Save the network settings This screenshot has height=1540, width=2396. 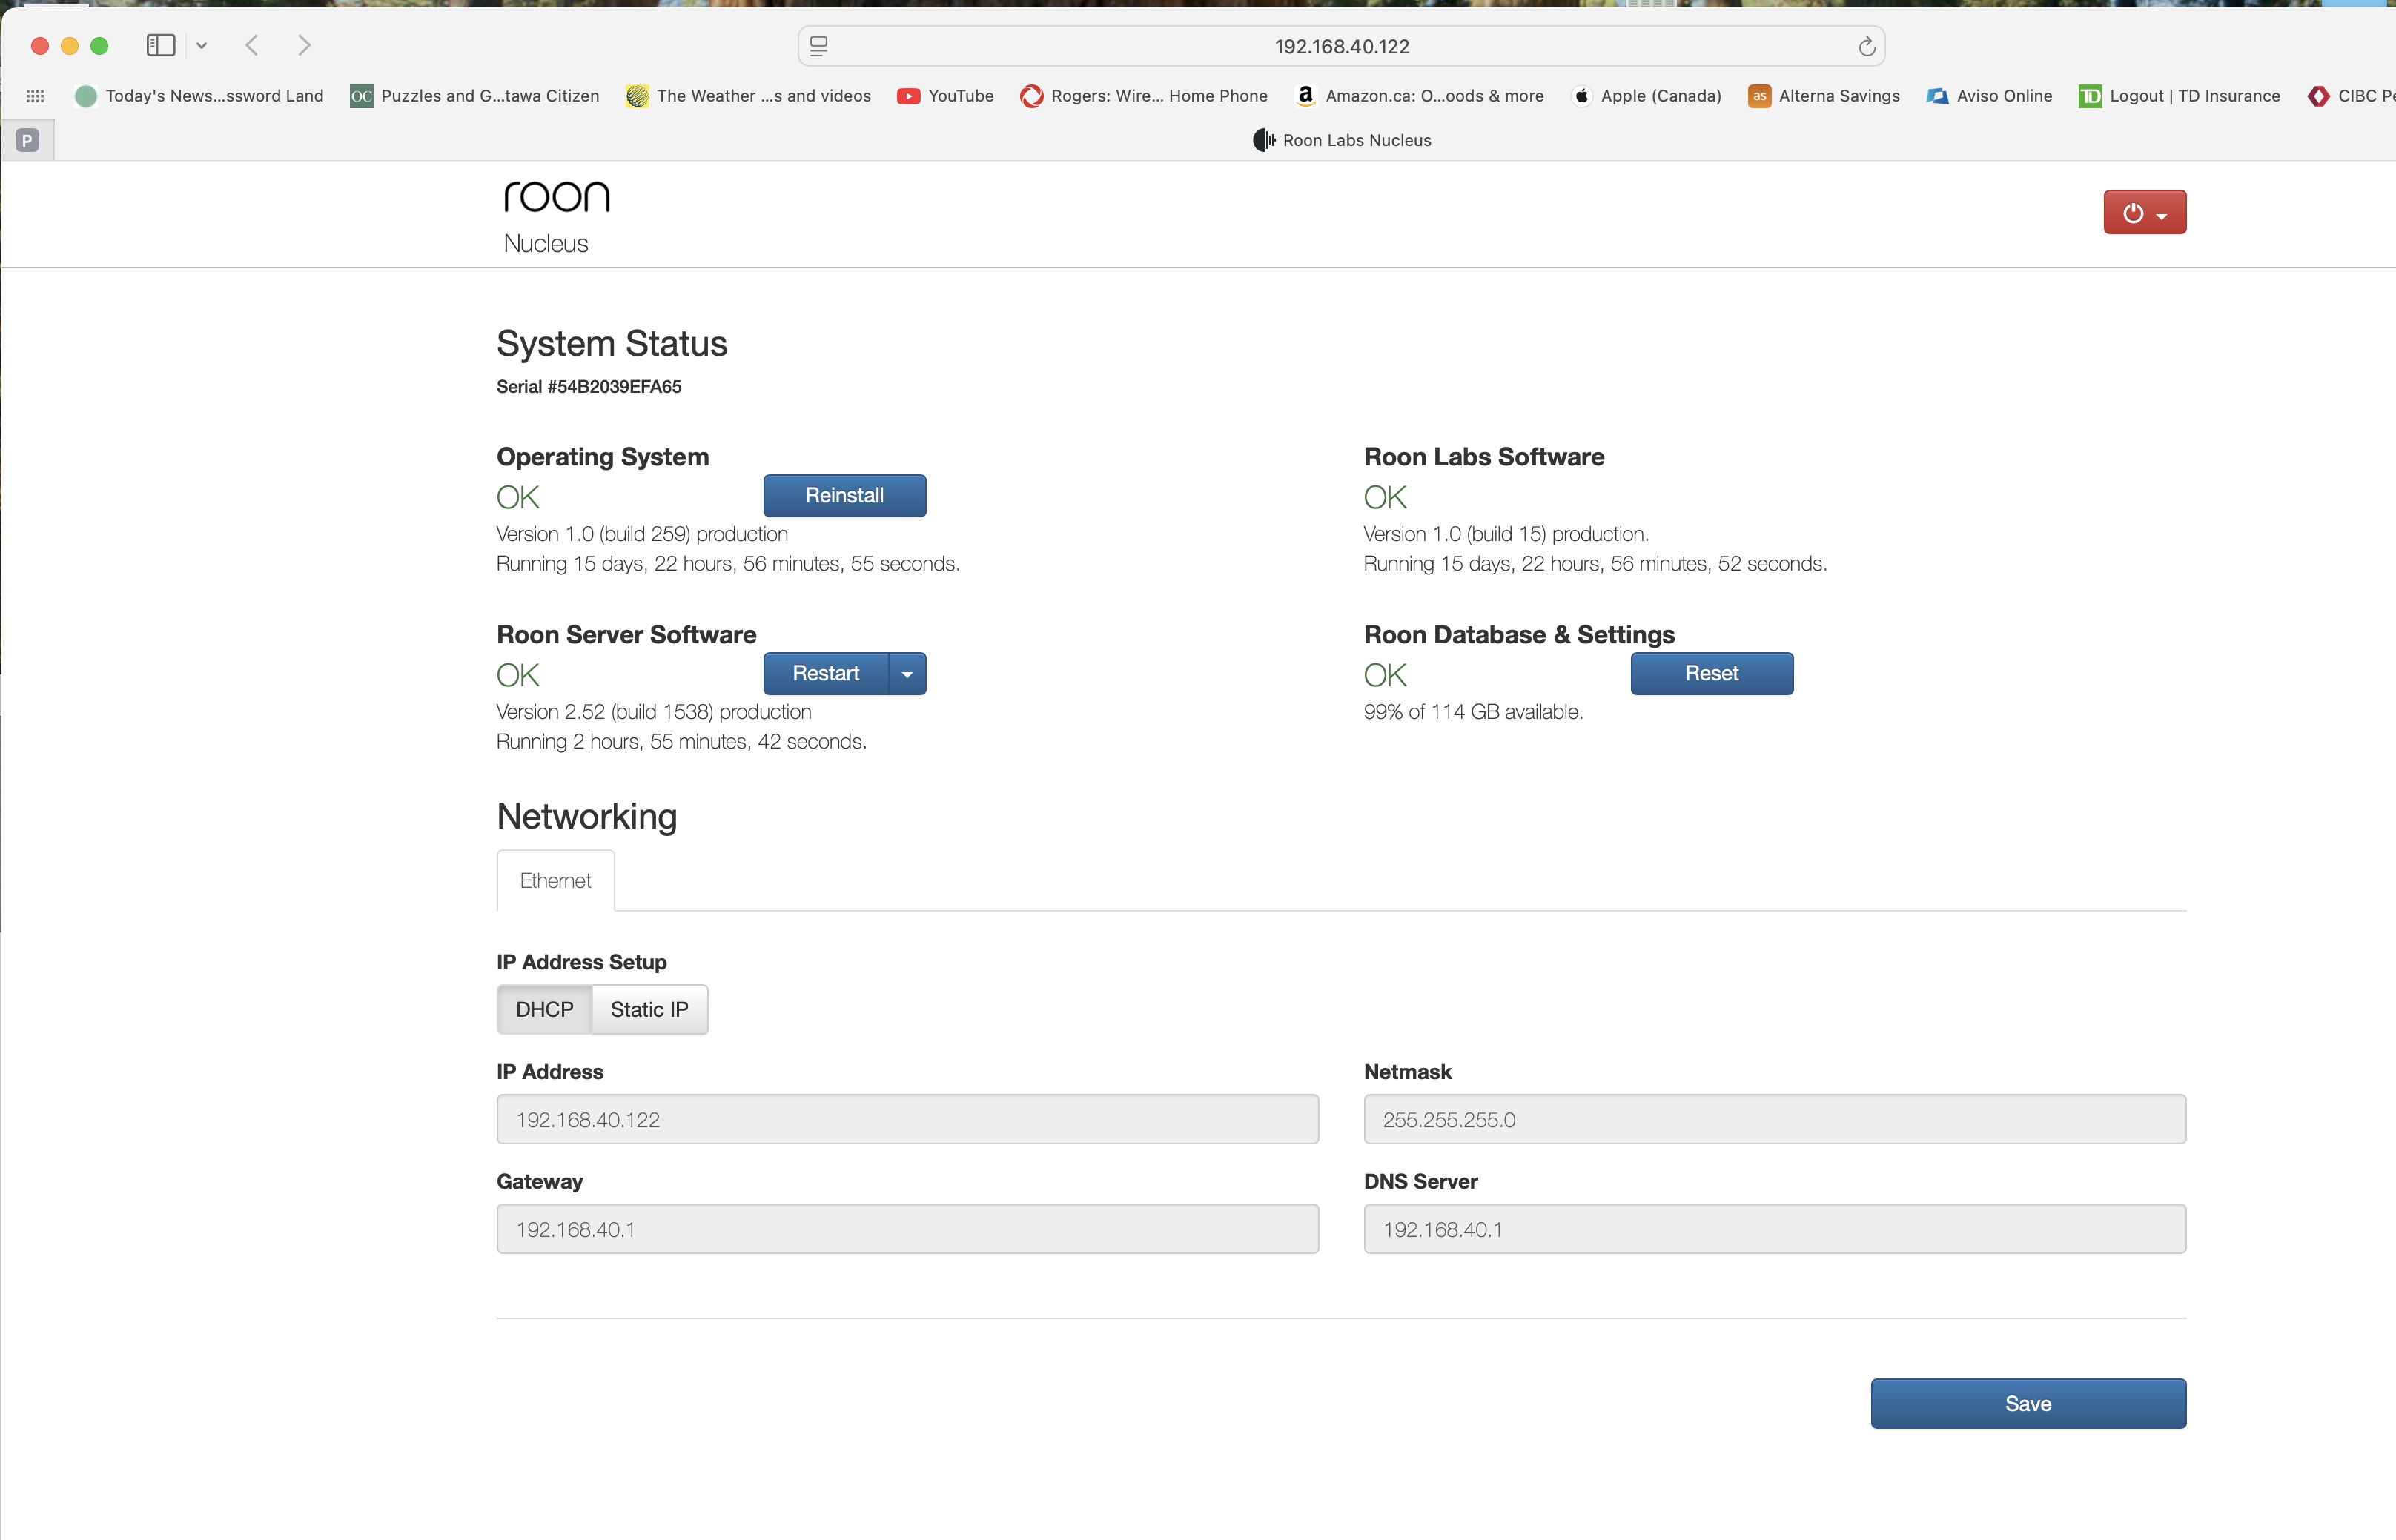[x=2028, y=1404]
